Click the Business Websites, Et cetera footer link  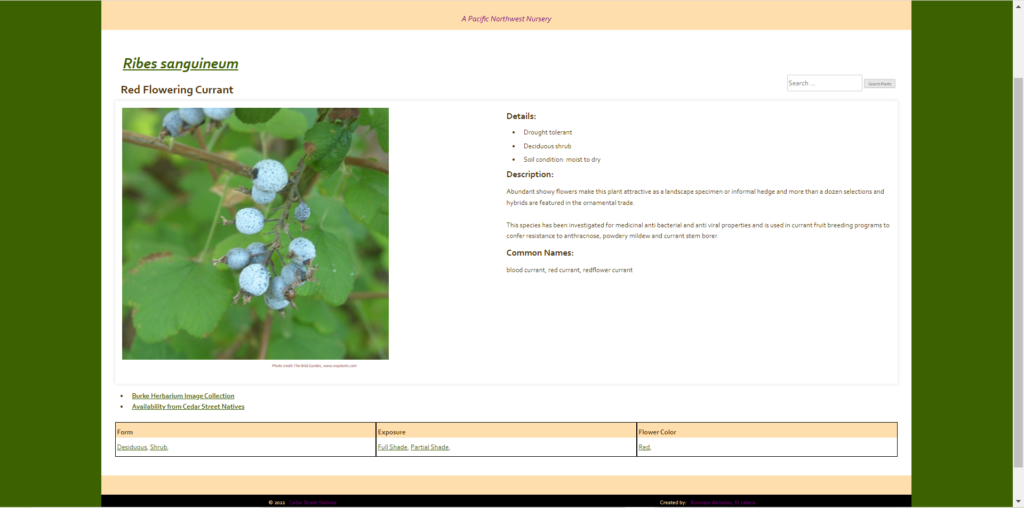[x=722, y=503]
